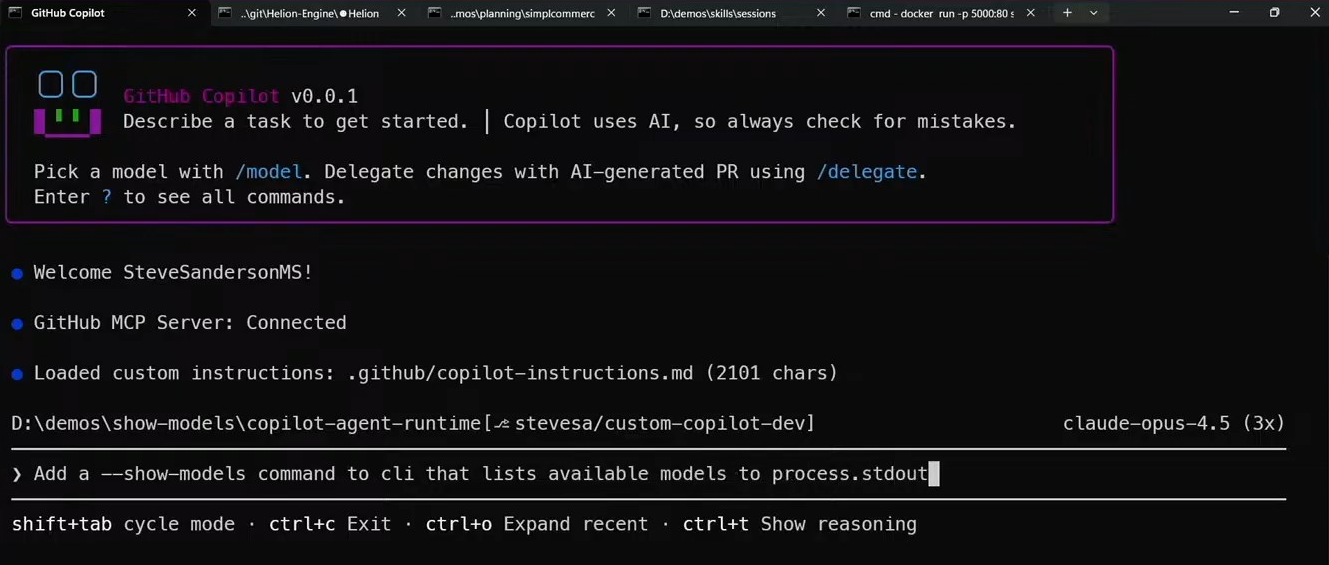Click GitHub MCP Server: Connected line
Image resolution: width=1329 pixels, height=565 pixels.
(190, 323)
